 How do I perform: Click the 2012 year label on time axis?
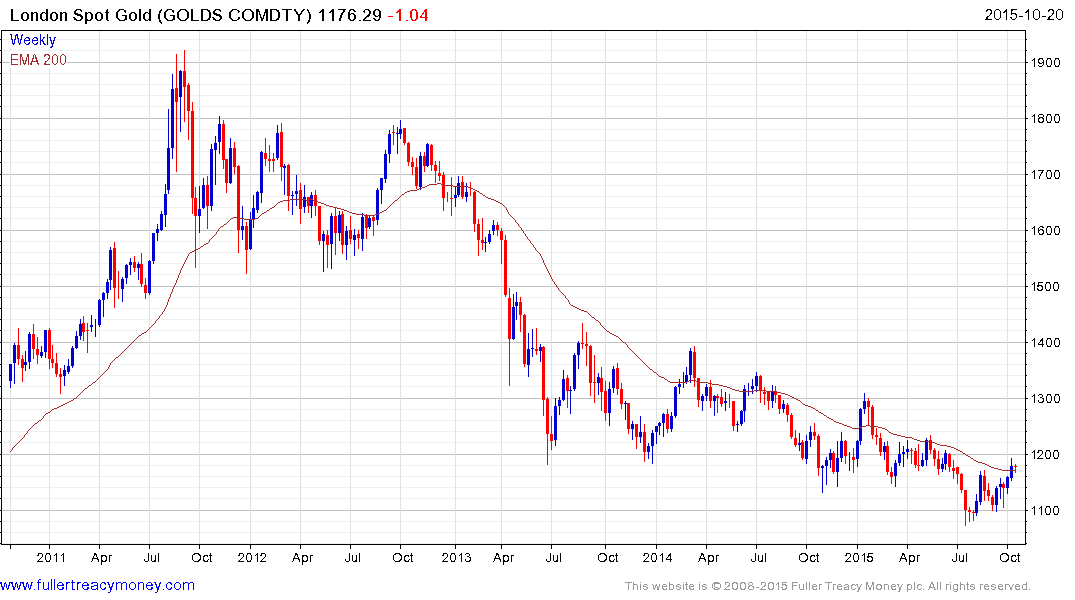point(252,557)
